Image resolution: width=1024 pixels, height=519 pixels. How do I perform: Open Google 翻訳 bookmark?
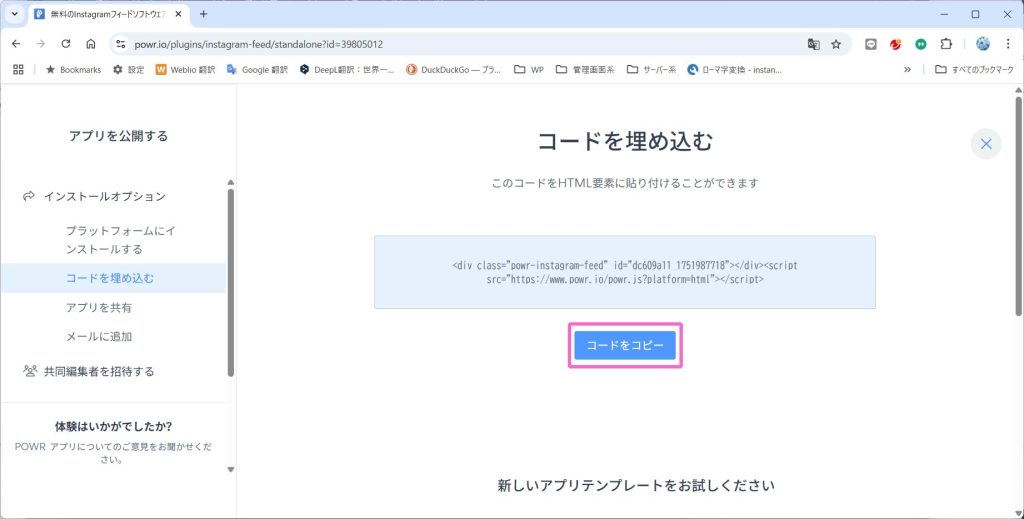(257, 69)
